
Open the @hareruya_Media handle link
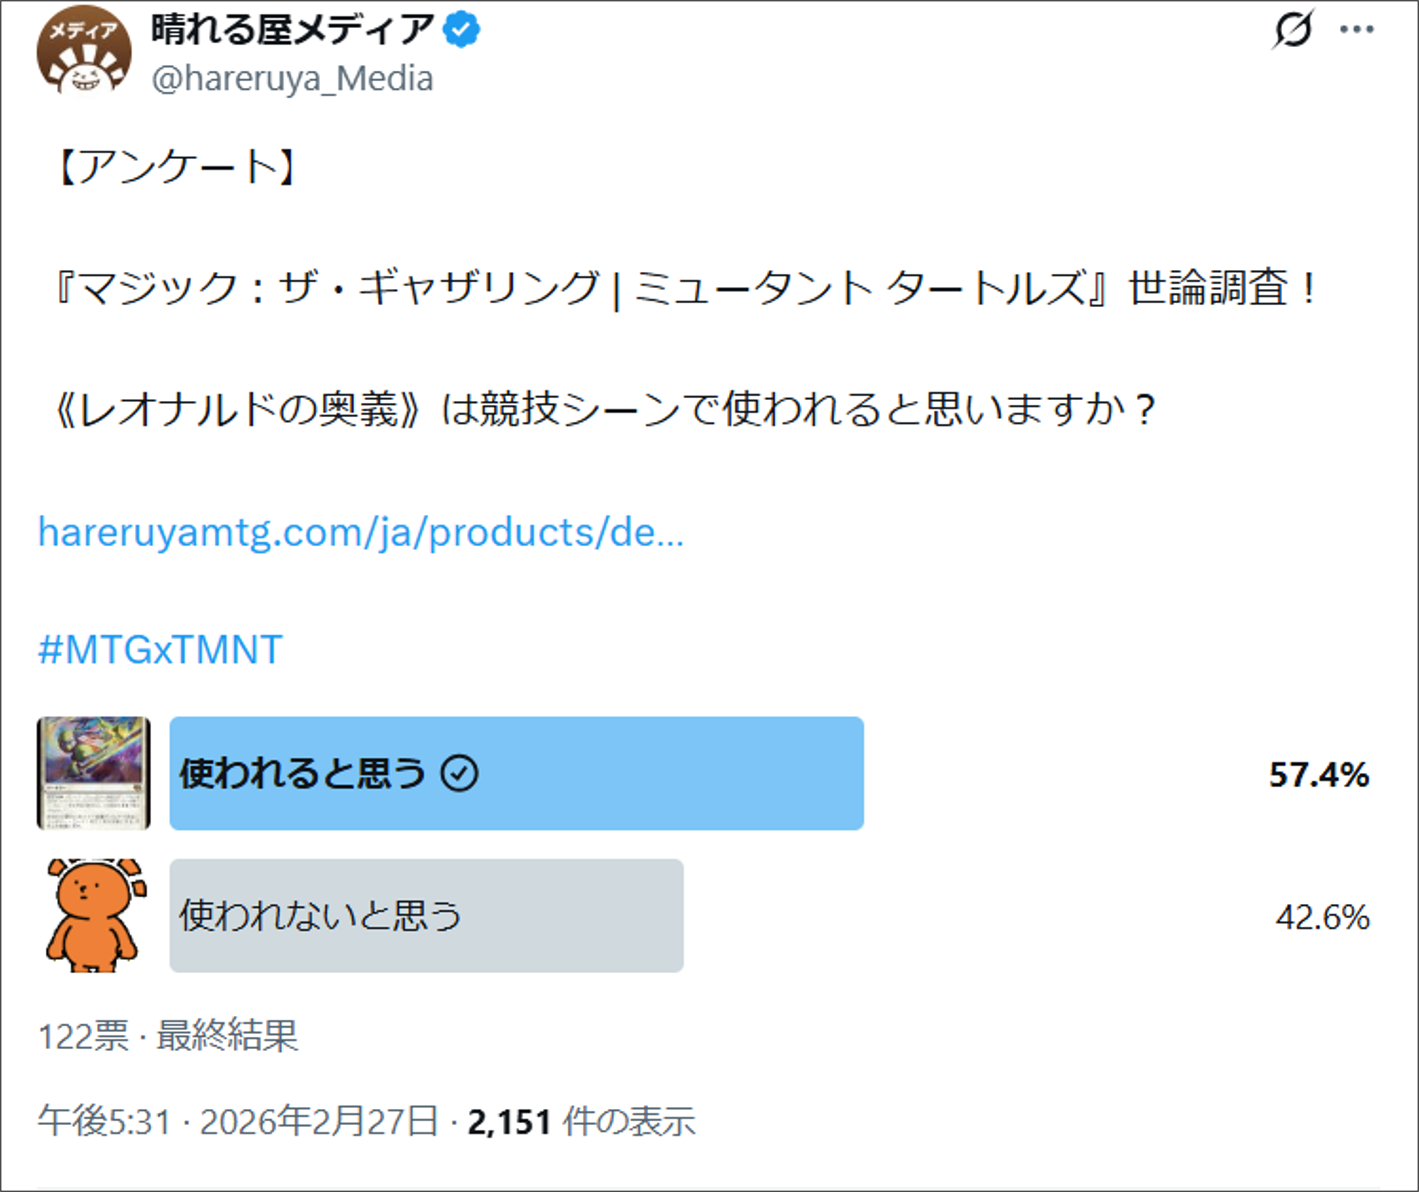point(292,79)
